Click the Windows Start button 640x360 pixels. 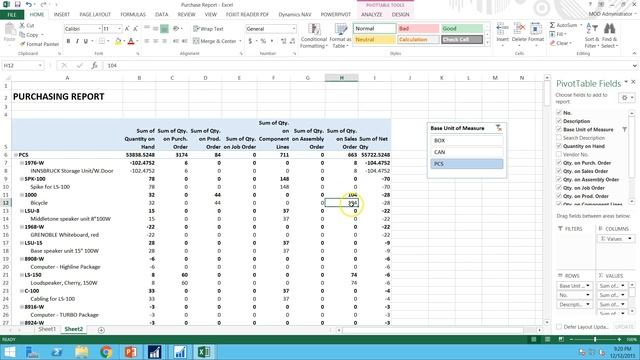pos(10,352)
